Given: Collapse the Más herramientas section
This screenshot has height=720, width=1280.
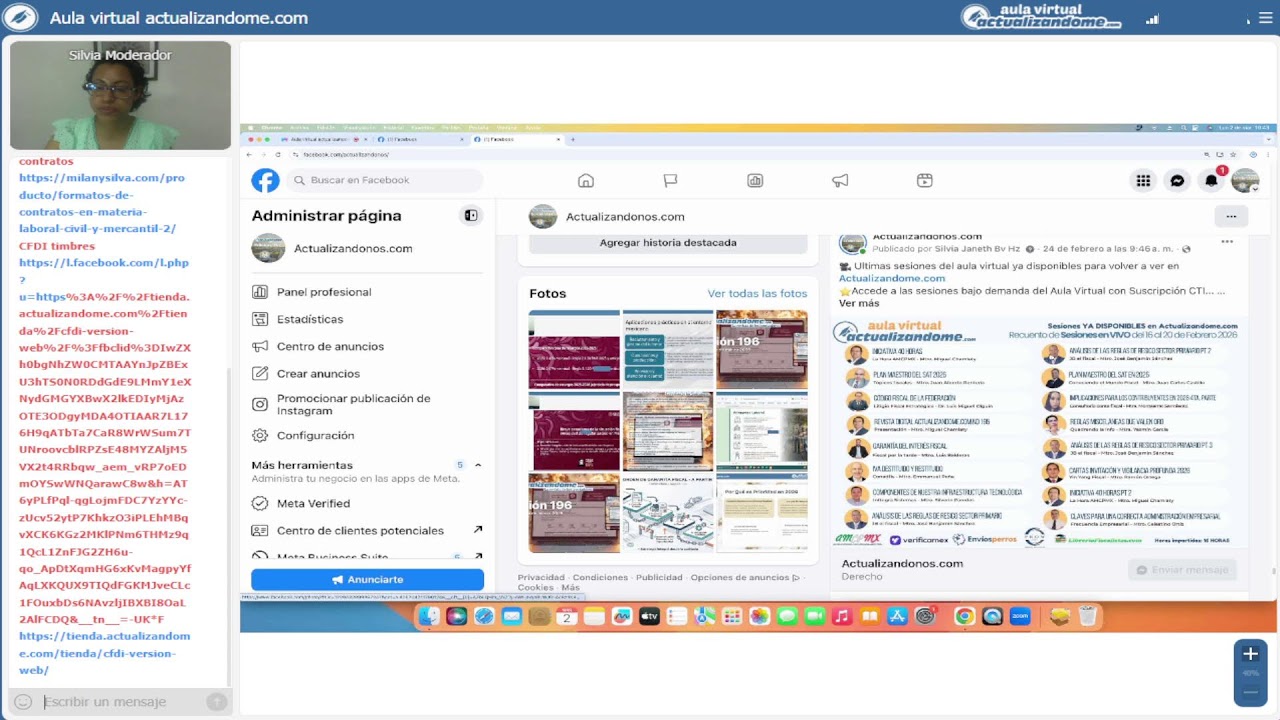Looking at the screenshot, I should click(478, 465).
